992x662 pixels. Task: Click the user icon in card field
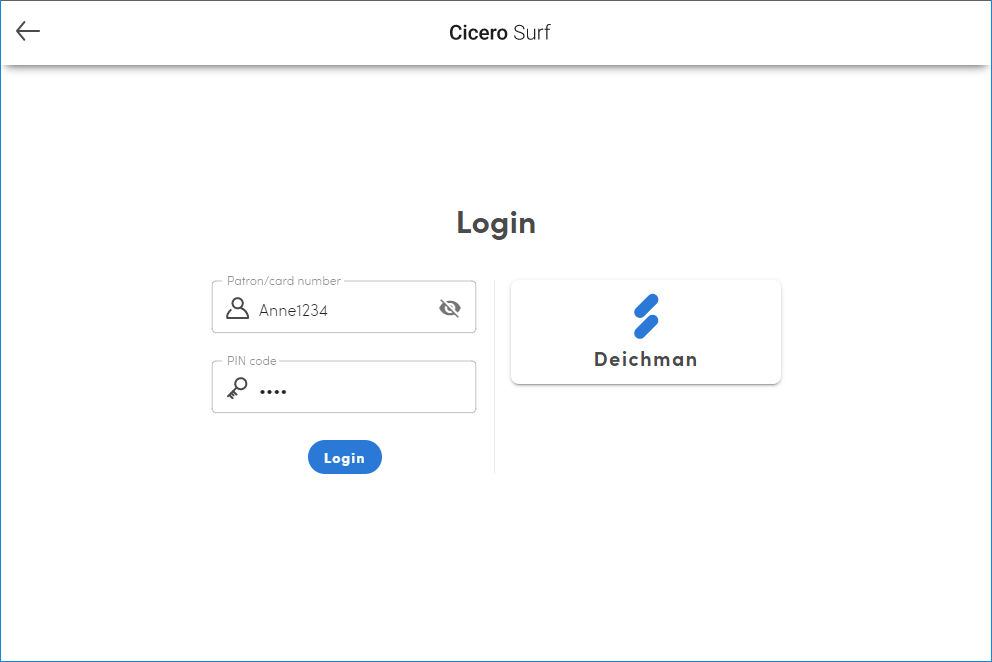237,308
